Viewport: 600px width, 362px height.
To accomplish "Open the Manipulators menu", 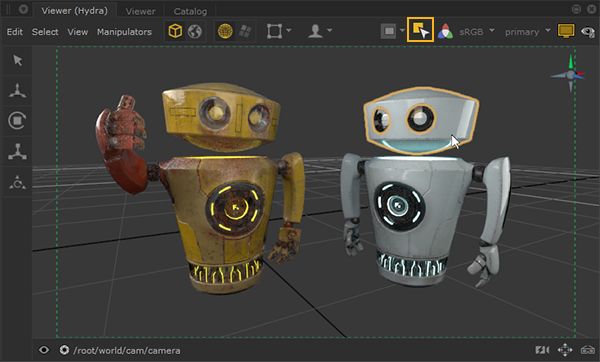I will (x=124, y=32).
